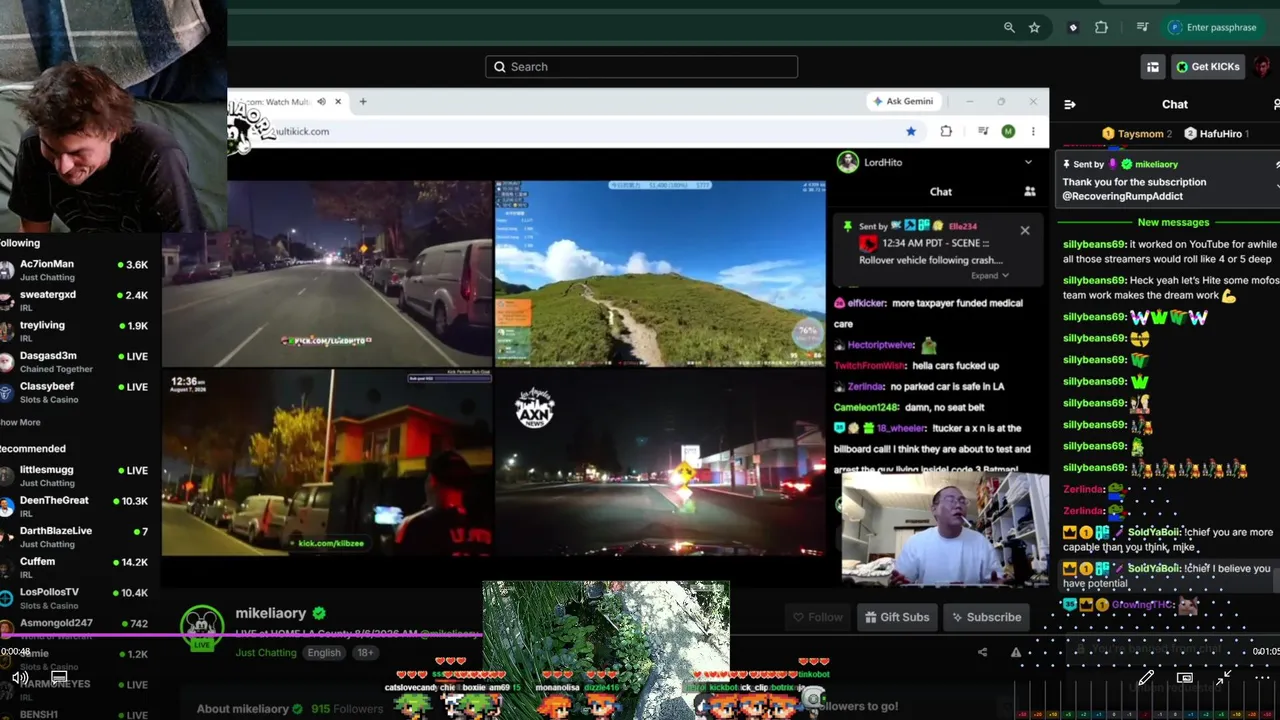Open treyliving channel in sidebar
Image resolution: width=1280 pixels, height=720 pixels.
(76, 331)
